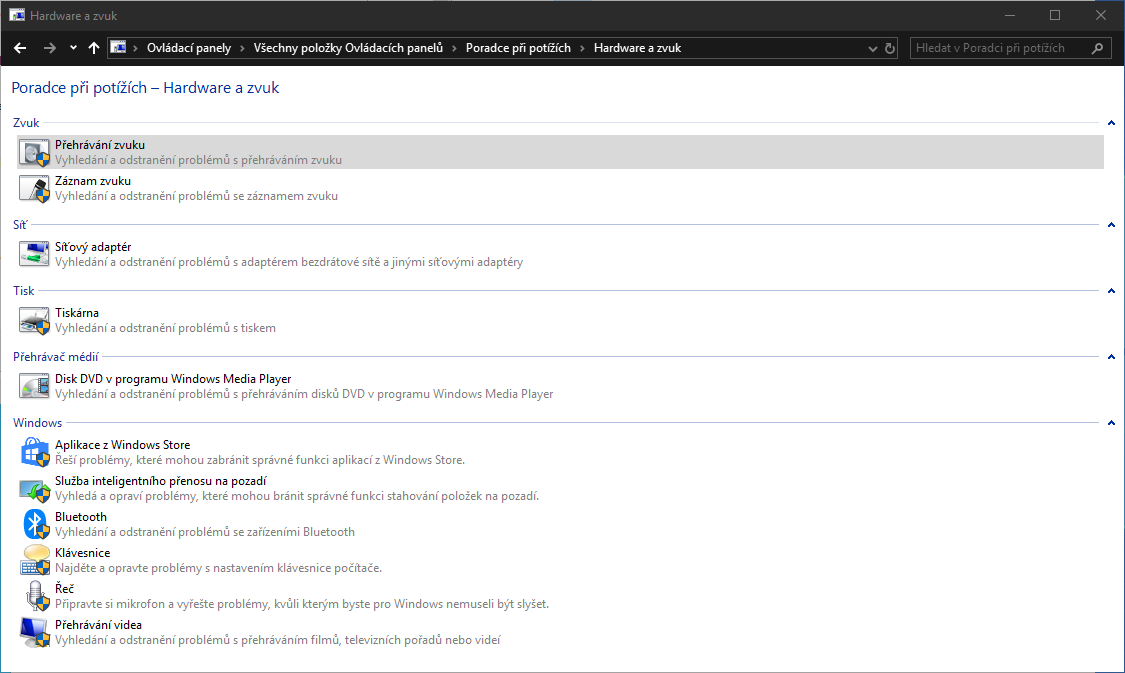Click the Přehrávání zvuku speaker icon
This screenshot has height=673, width=1125.
(x=35, y=152)
